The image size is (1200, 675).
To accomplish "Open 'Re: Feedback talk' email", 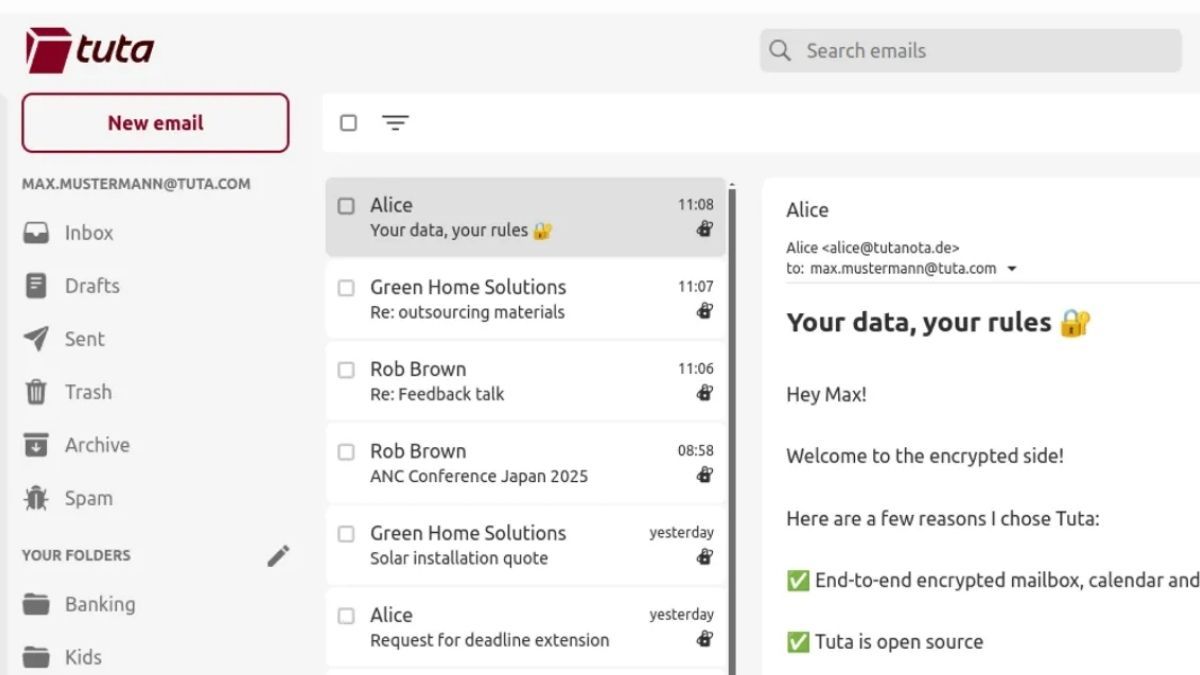I will (526, 381).
